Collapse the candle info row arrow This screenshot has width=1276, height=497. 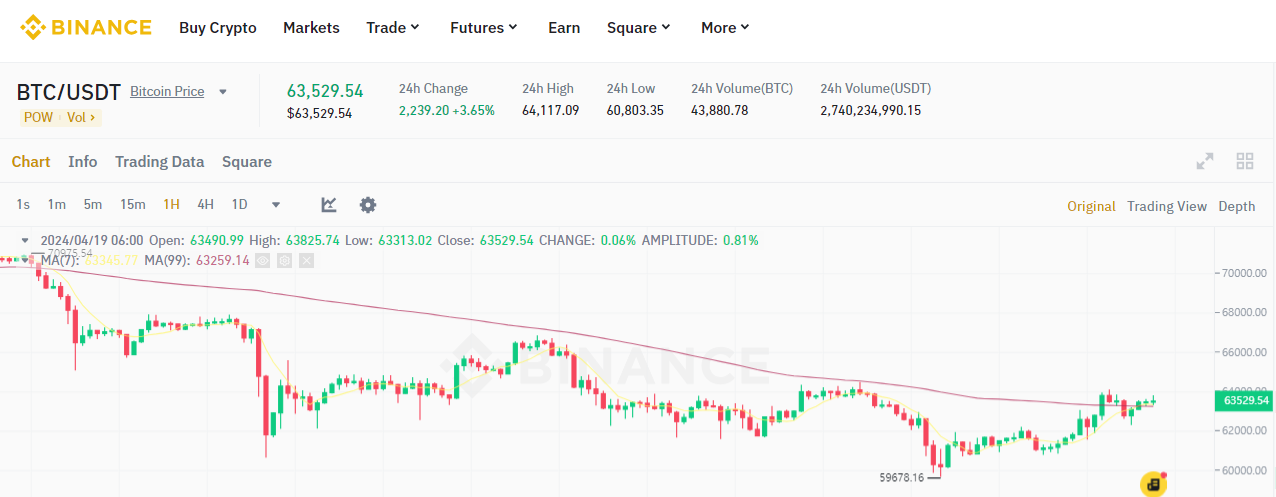[25, 240]
